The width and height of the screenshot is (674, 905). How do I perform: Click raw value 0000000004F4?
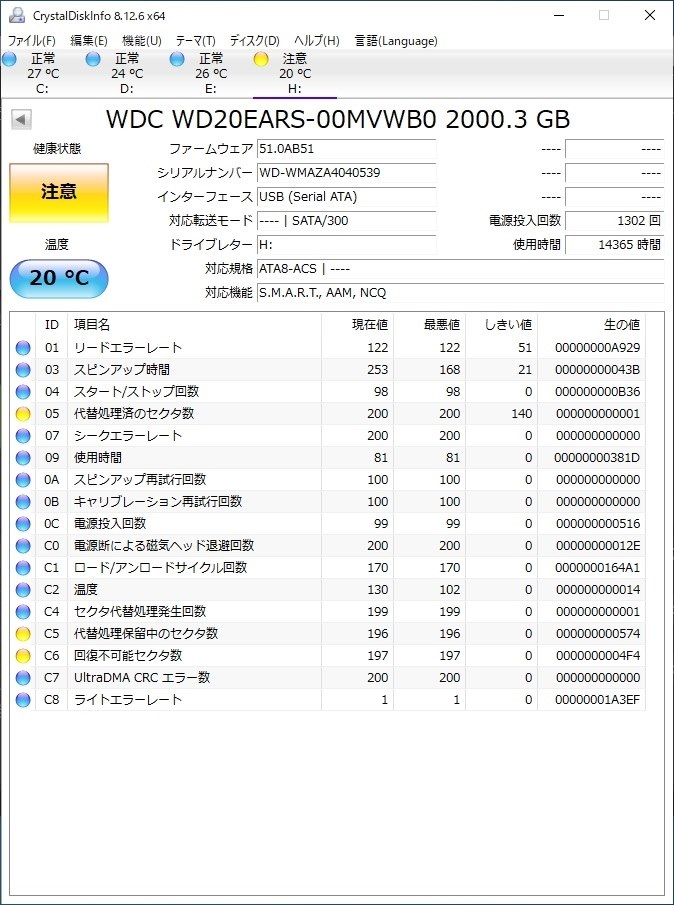[597, 656]
